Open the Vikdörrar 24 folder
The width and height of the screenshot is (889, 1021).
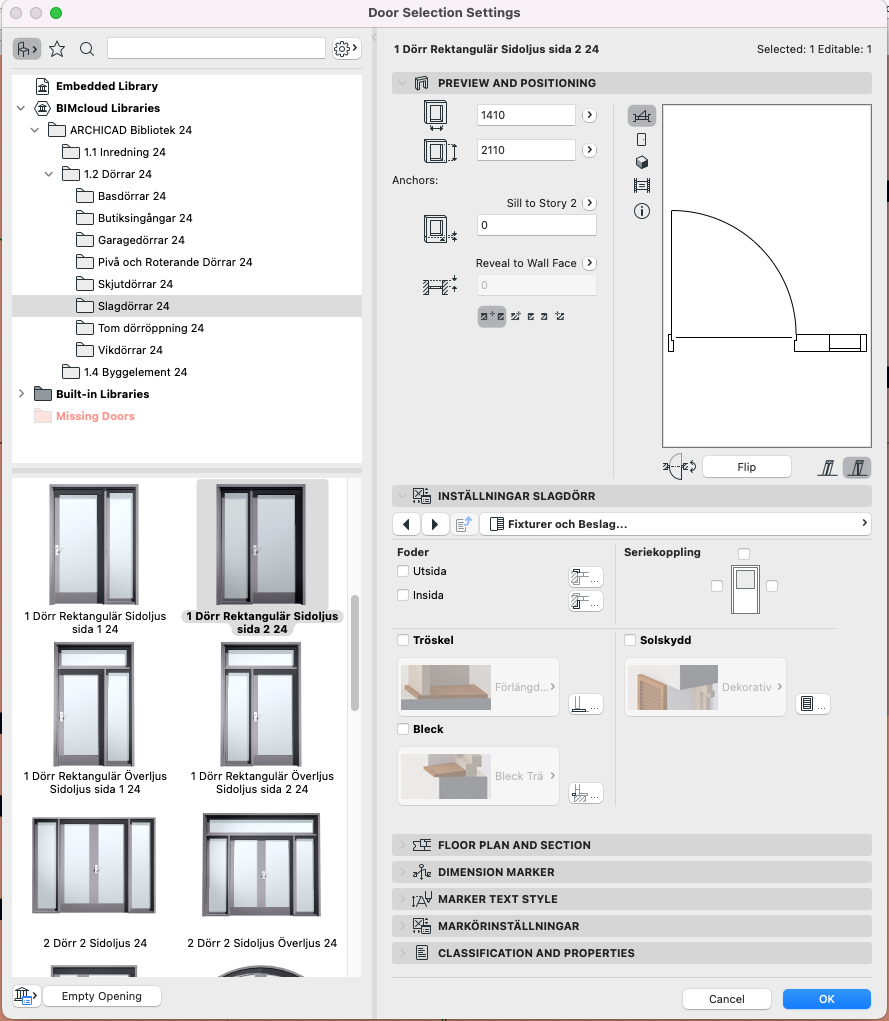(130, 350)
